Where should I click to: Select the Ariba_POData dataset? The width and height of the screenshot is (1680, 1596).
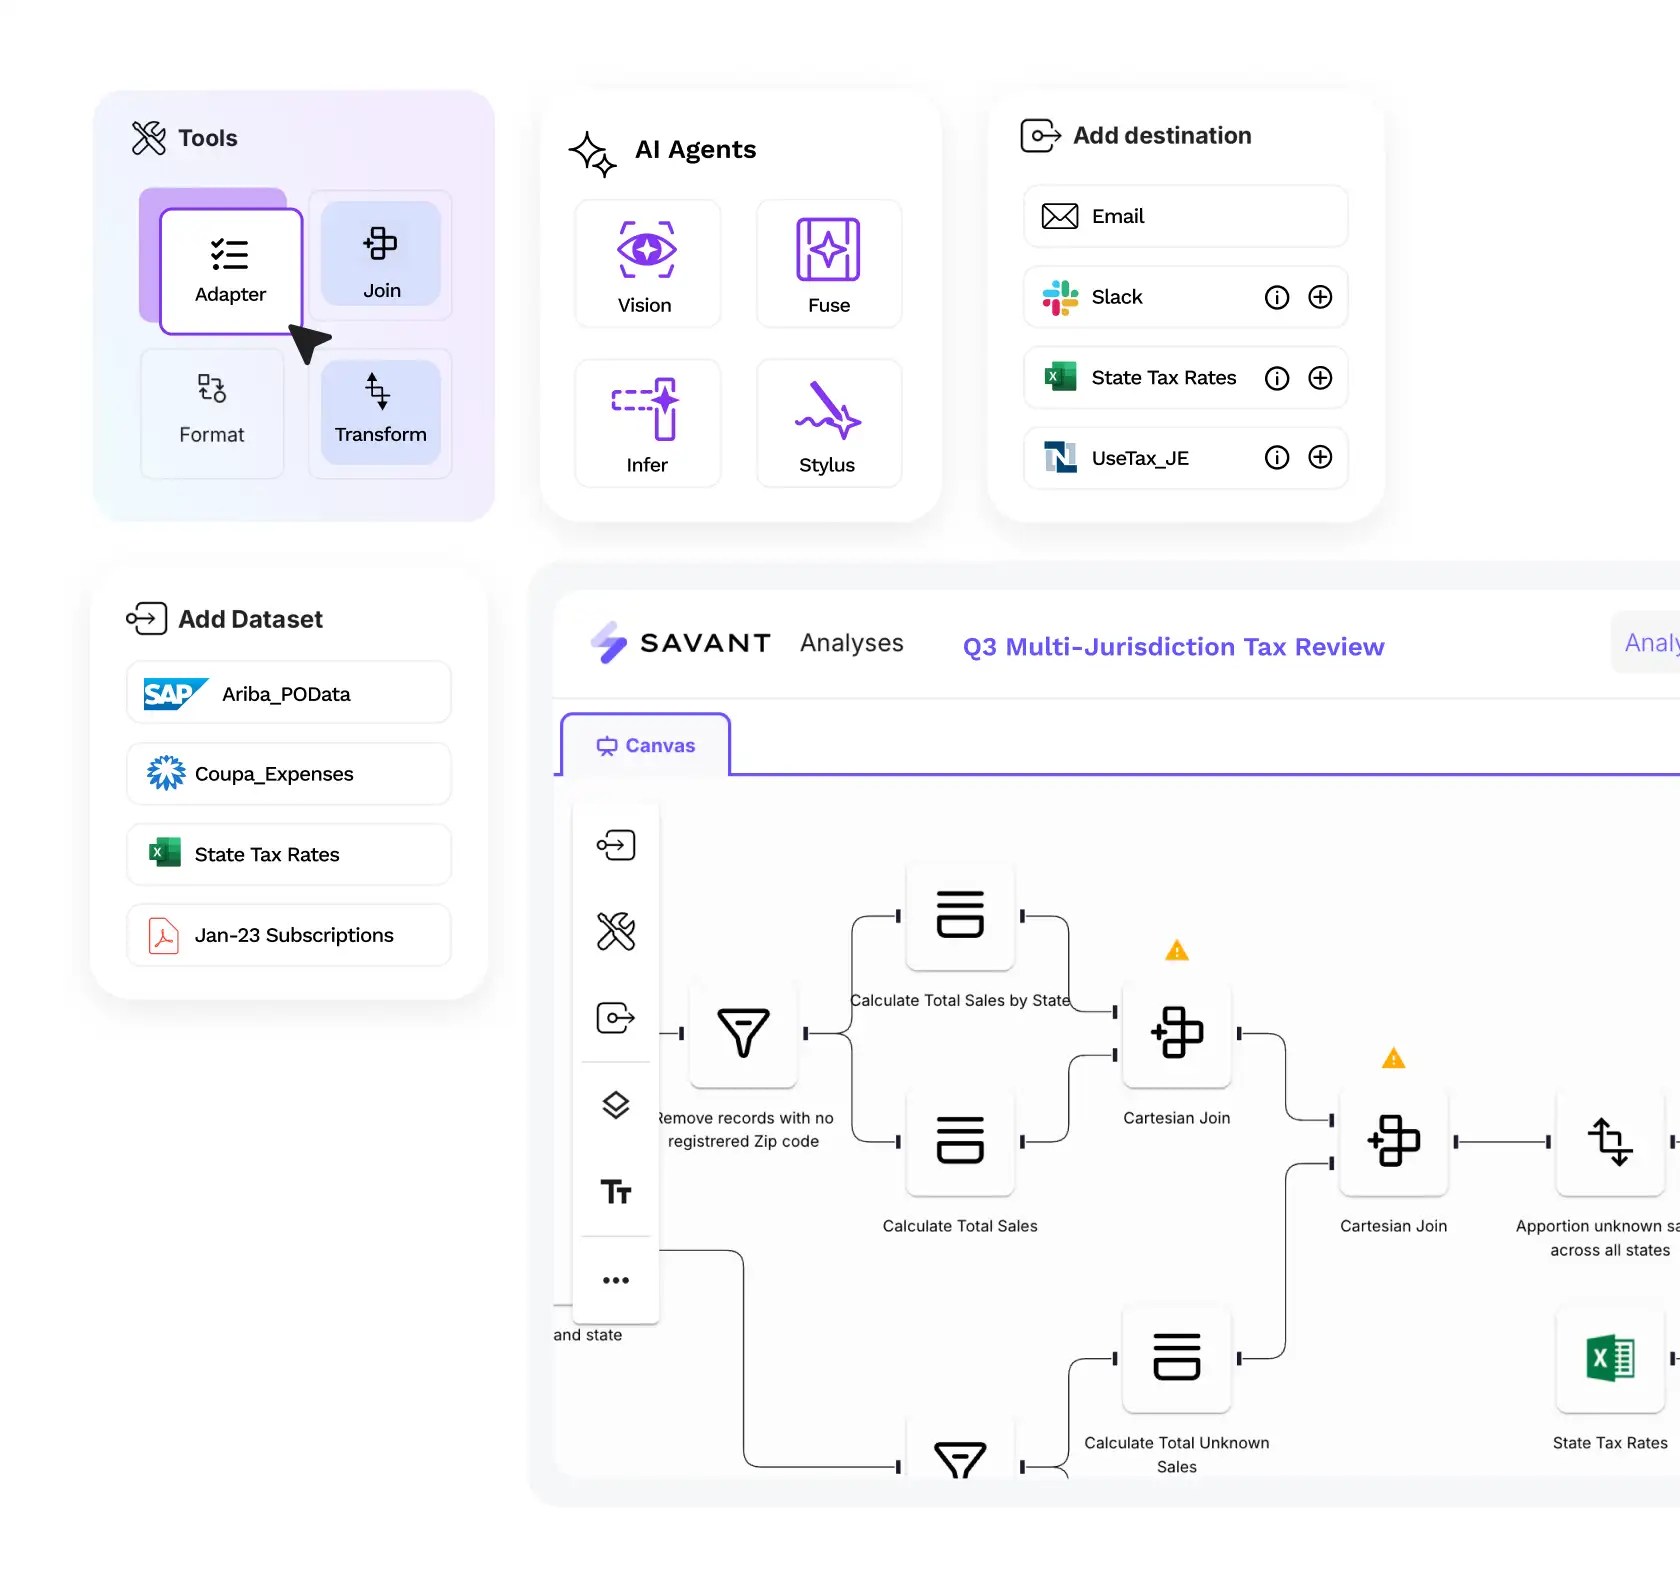tap(288, 692)
